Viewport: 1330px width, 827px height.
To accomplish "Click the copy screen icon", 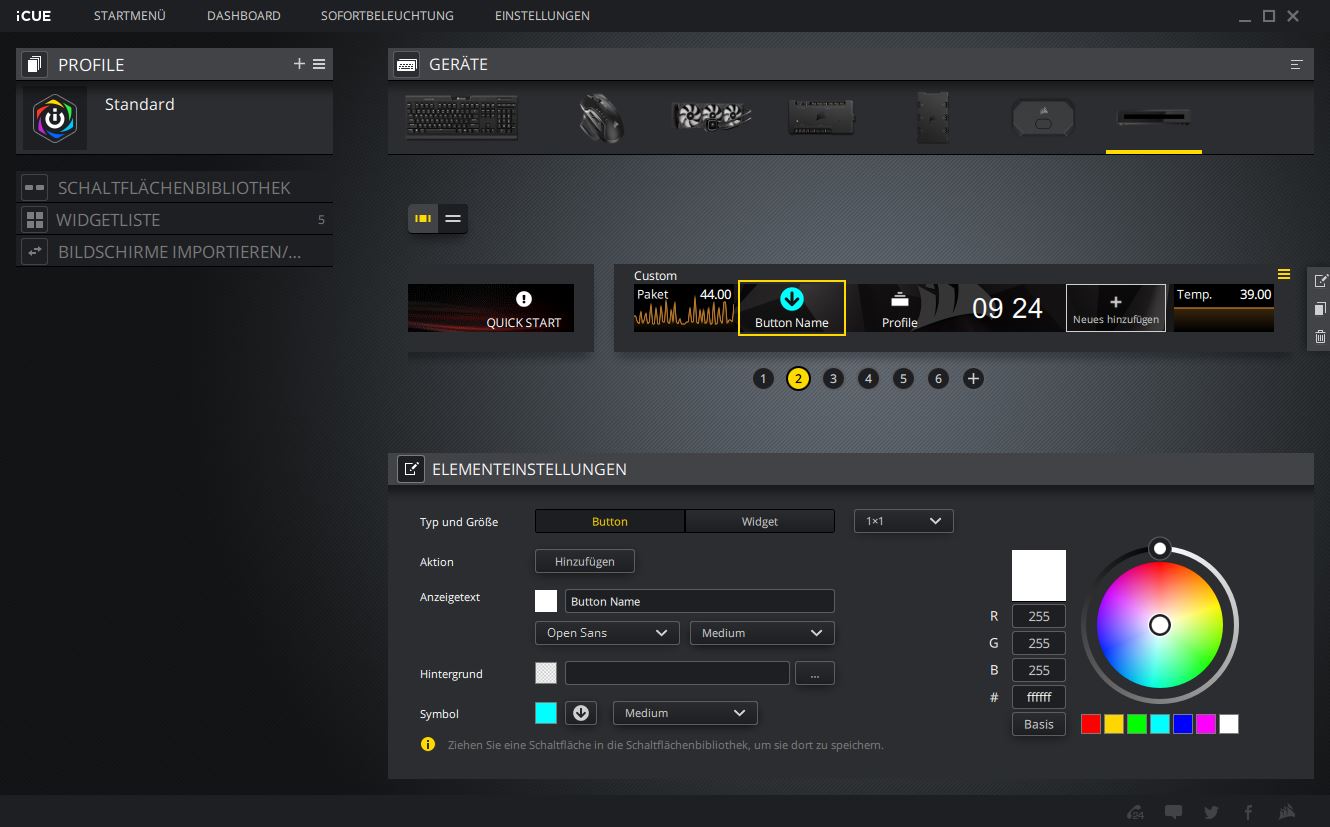I will click(x=1320, y=309).
